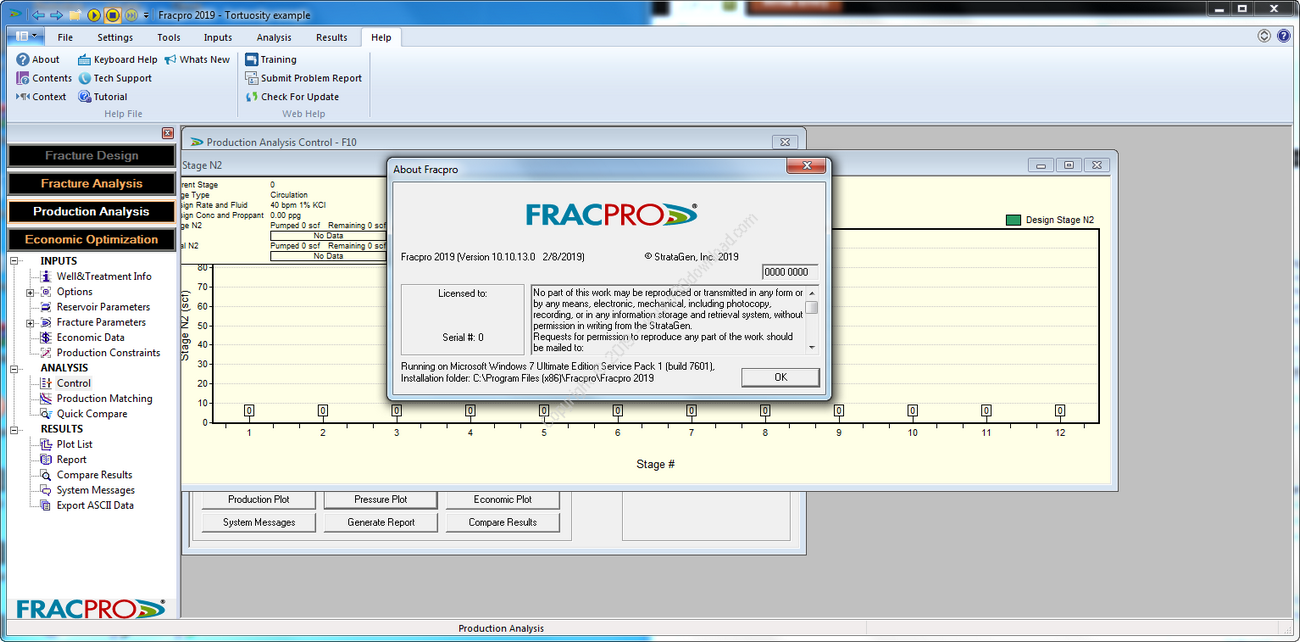Open Compare Results tree item
This screenshot has width=1300, height=642.
click(94, 475)
